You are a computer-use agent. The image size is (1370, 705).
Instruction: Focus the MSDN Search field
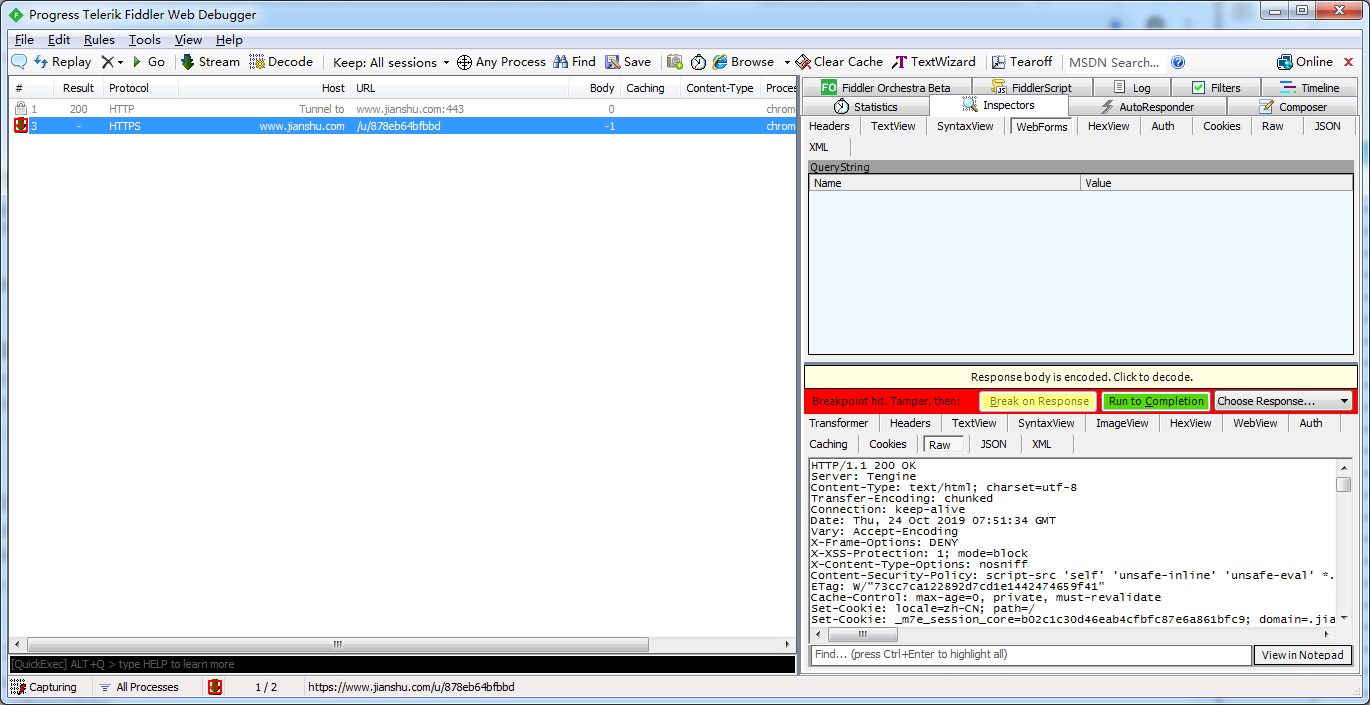(x=1114, y=62)
